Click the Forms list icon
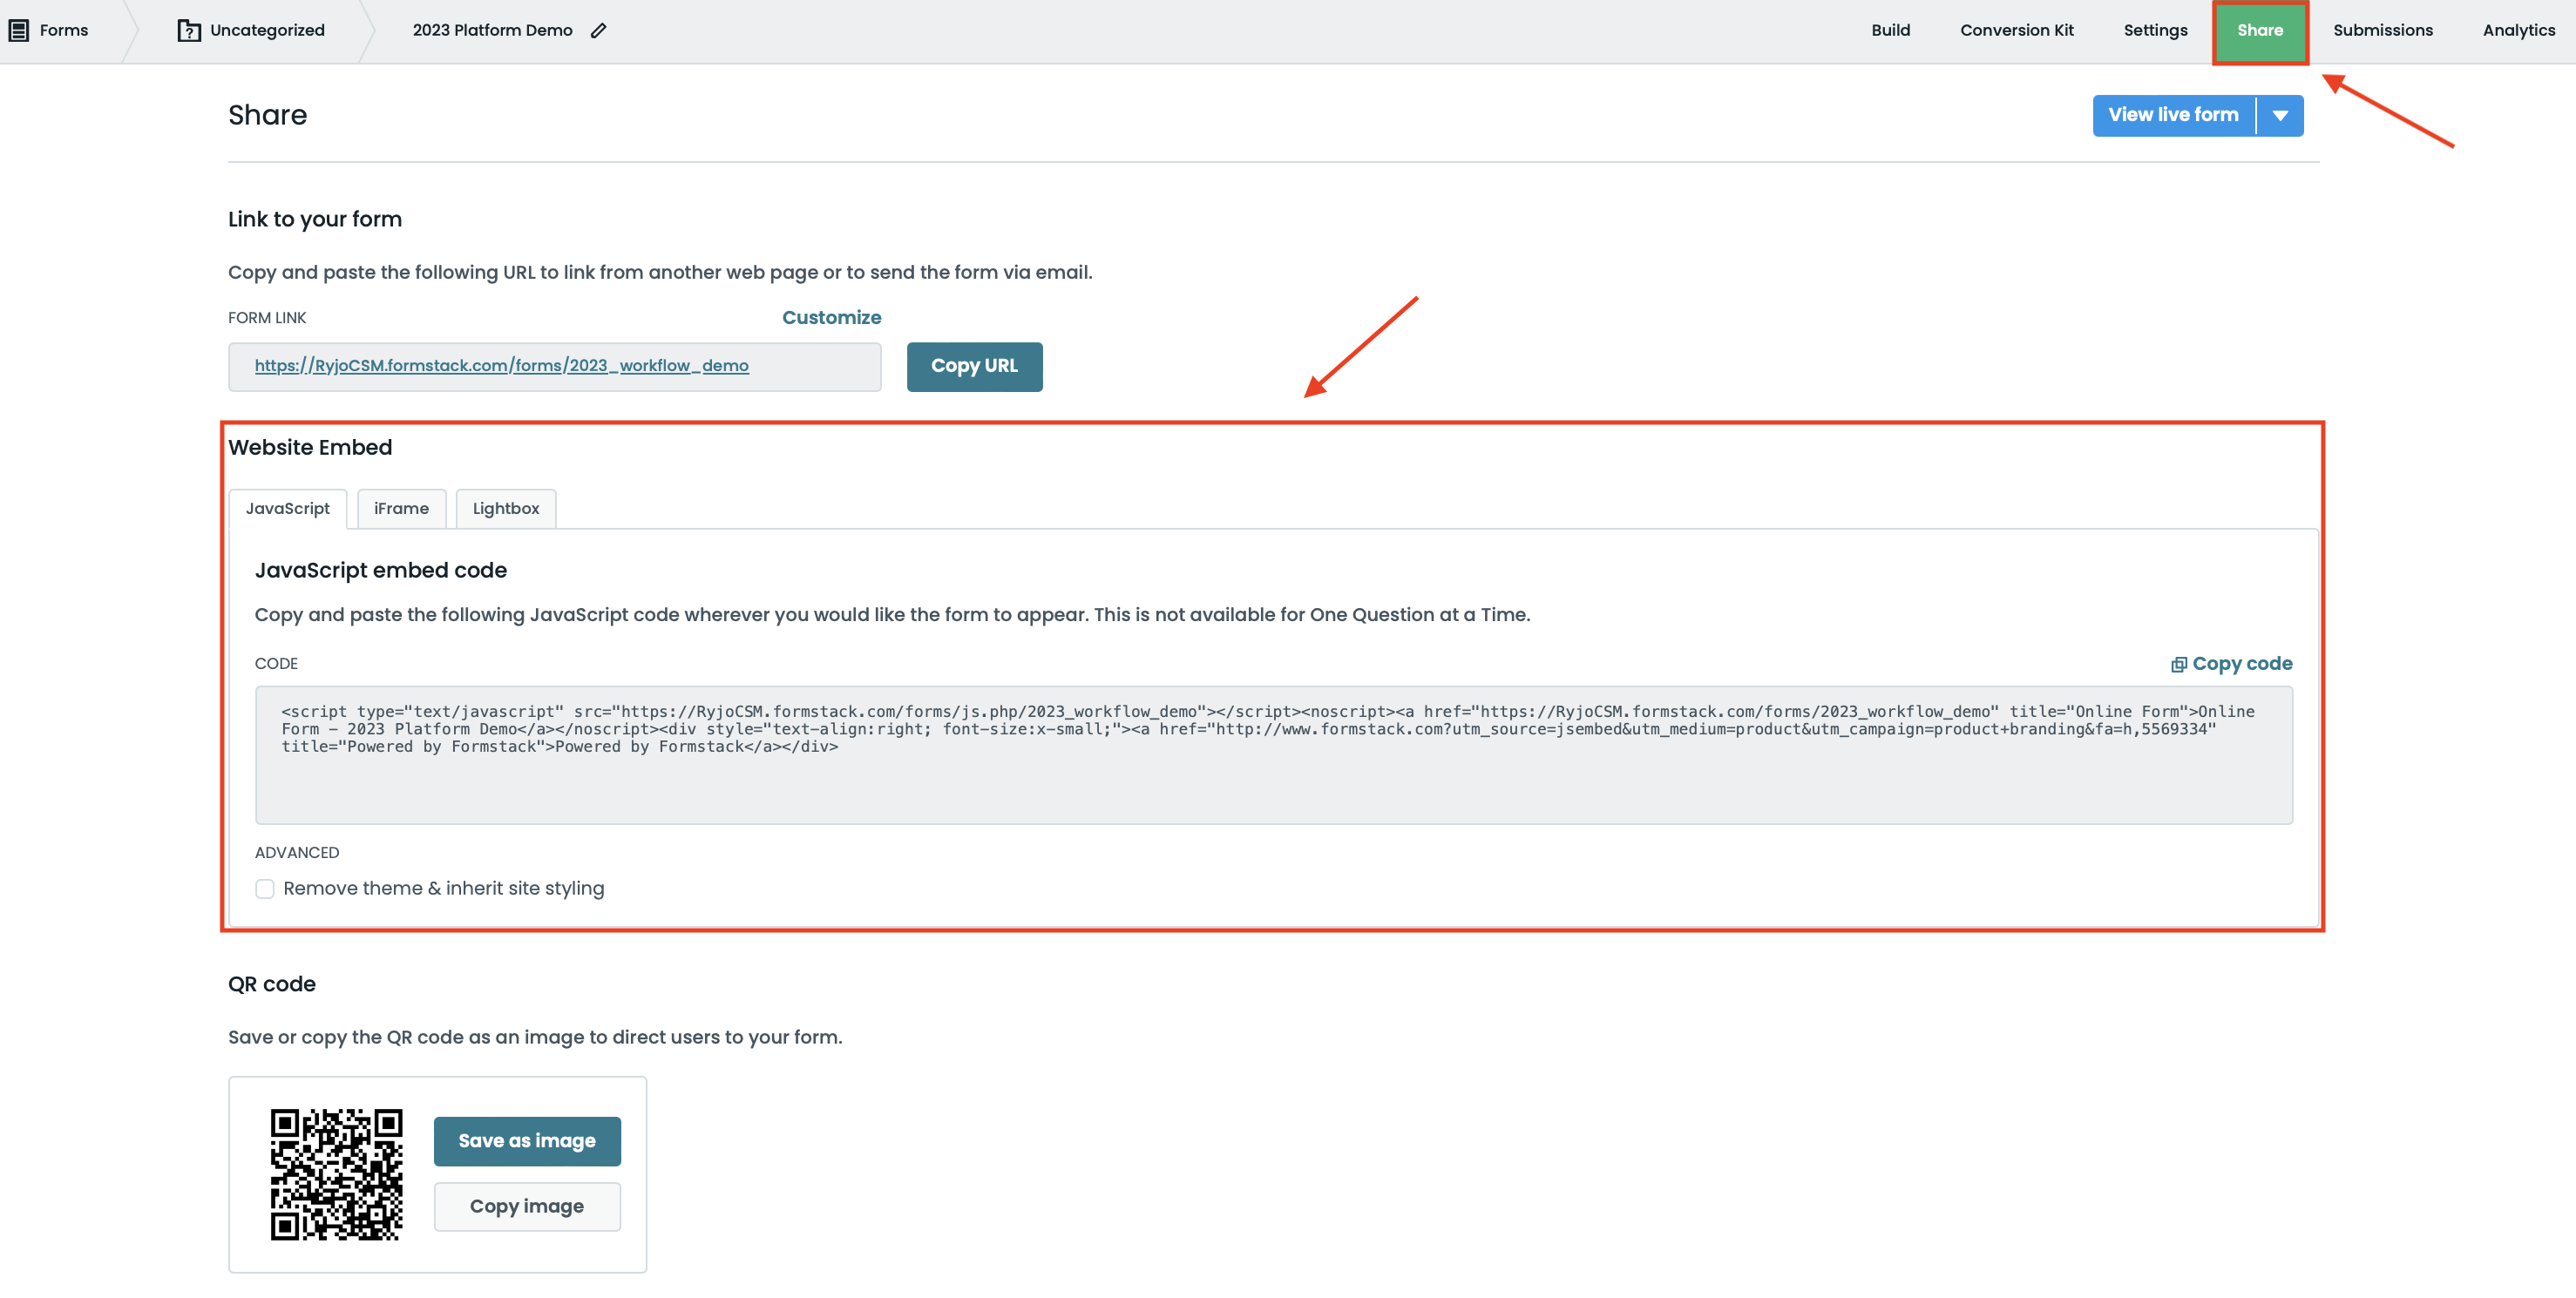The image size is (2576, 1298). (18, 30)
